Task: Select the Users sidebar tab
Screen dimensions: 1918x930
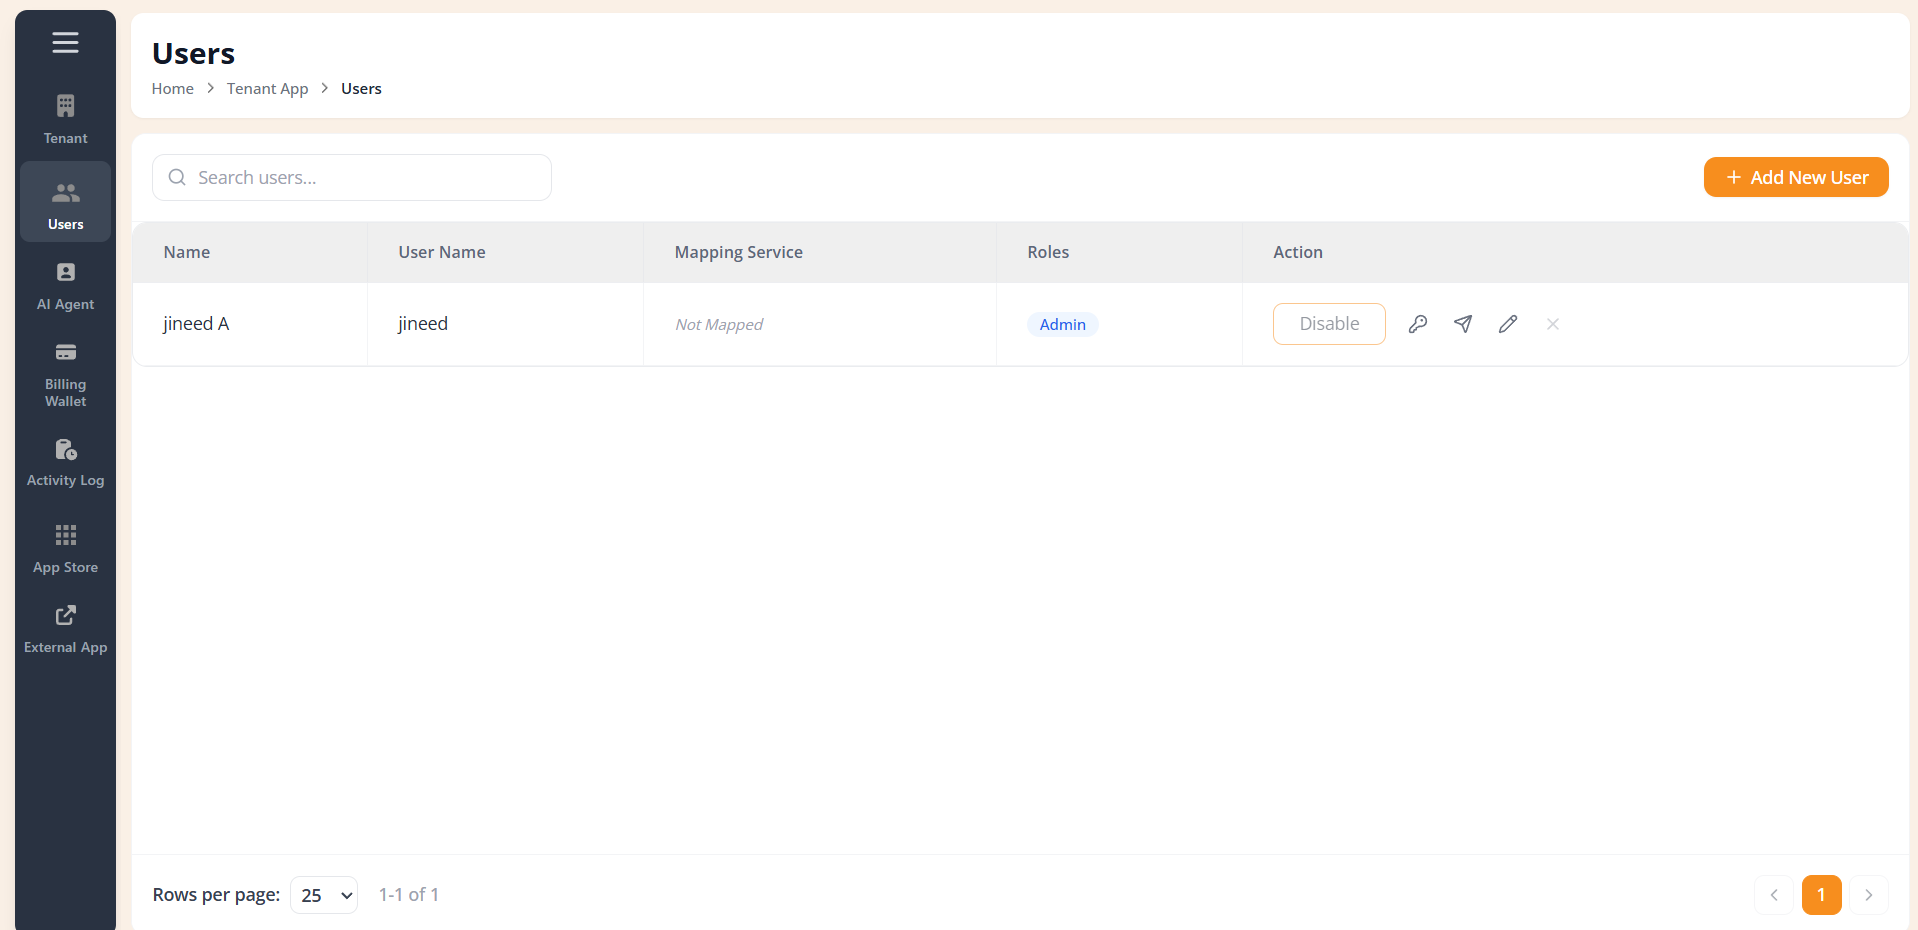Action: [65, 202]
